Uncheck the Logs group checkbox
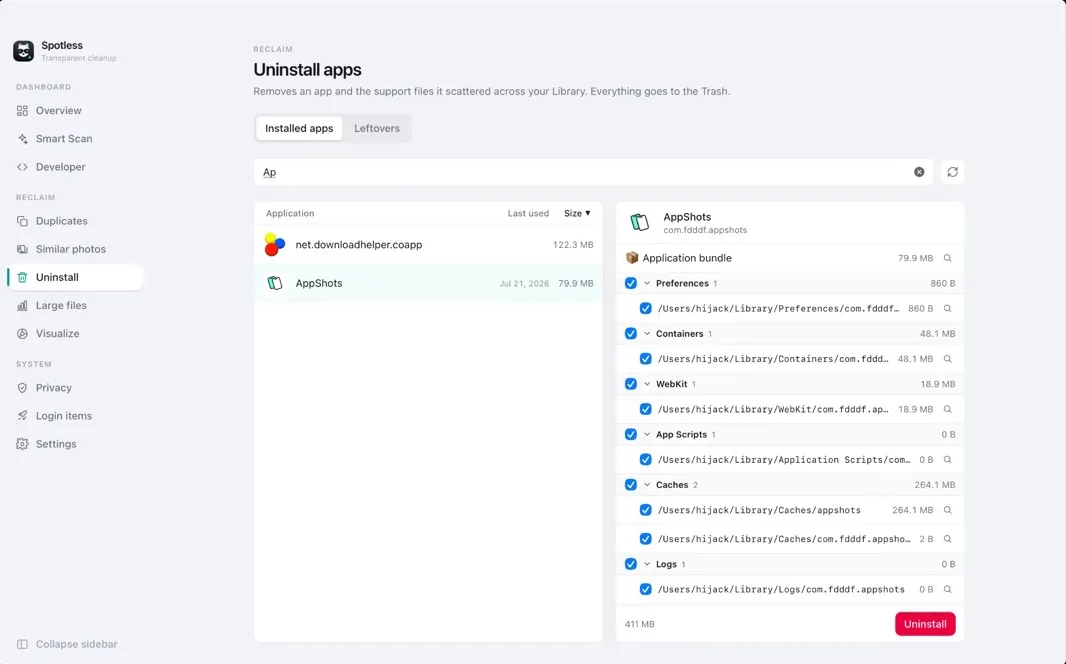This screenshot has height=664, width=1066. (631, 564)
